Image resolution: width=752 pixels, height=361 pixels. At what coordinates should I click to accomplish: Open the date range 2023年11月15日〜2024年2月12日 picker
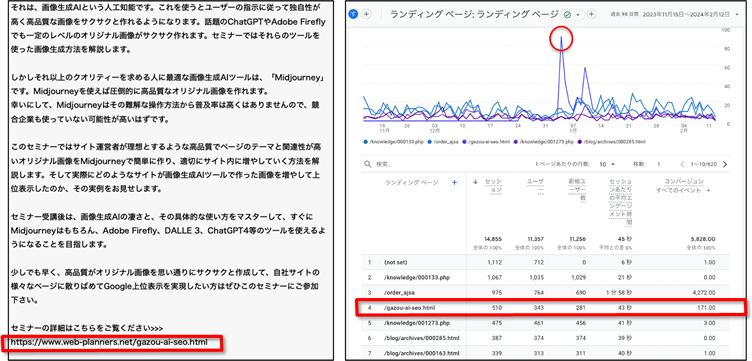coord(687,14)
